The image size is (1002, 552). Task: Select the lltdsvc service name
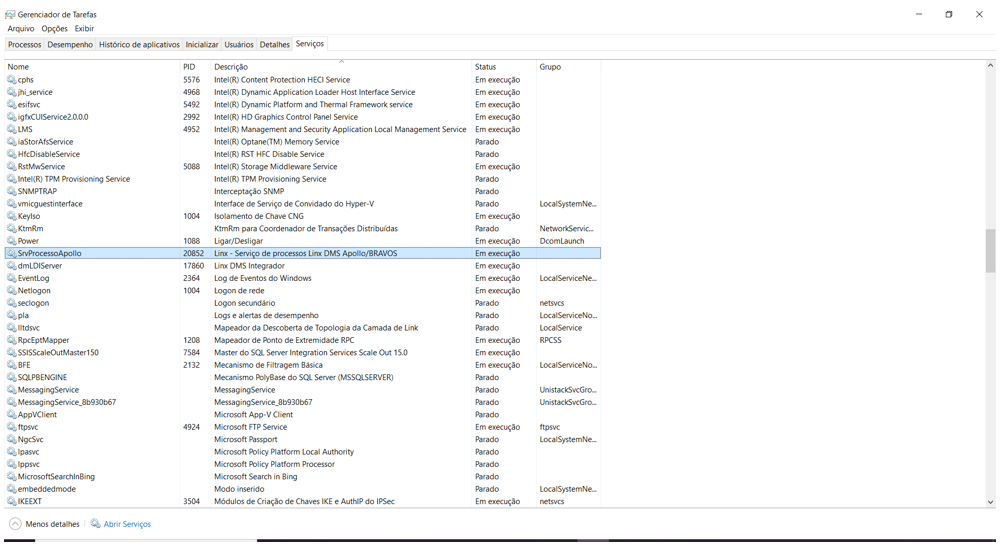[x=29, y=328]
